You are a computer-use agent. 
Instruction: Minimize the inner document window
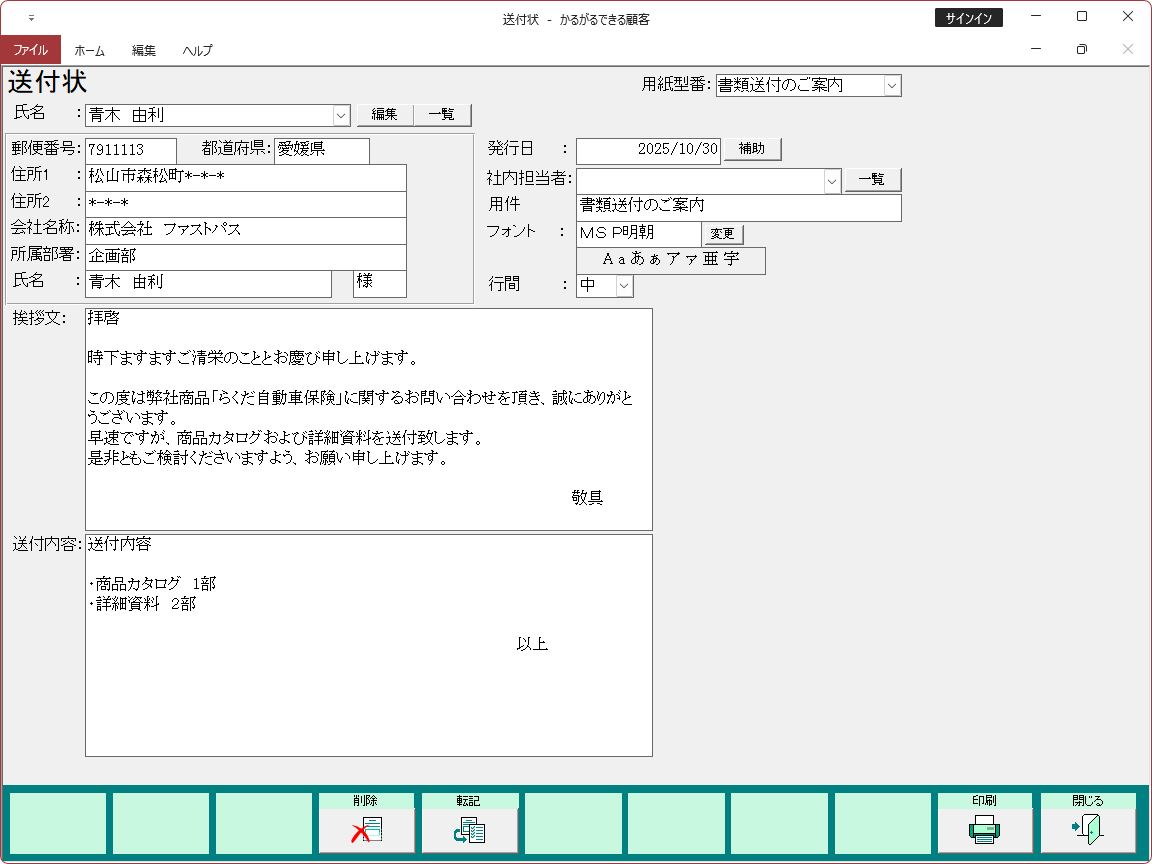click(1036, 49)
